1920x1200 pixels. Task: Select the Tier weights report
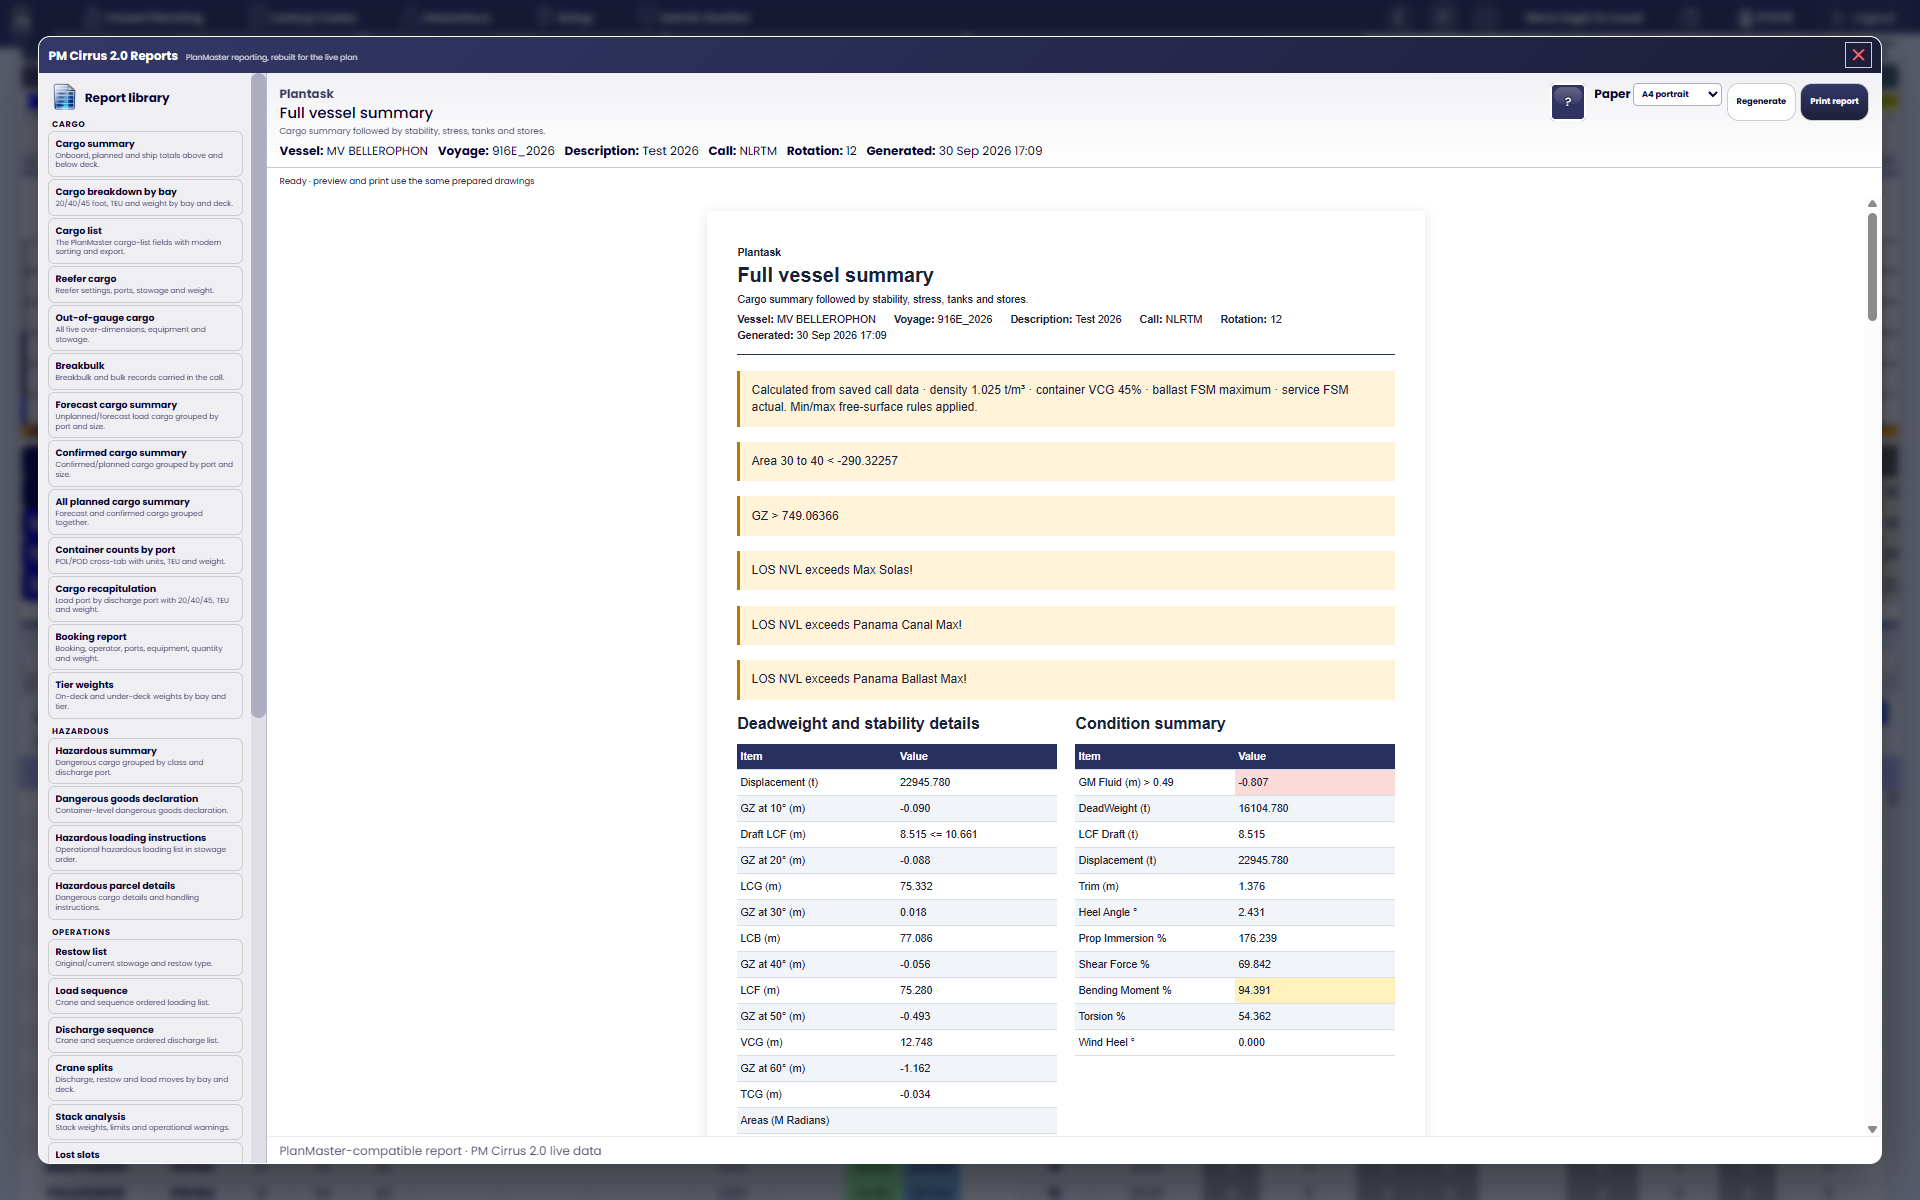click(145, 694)
